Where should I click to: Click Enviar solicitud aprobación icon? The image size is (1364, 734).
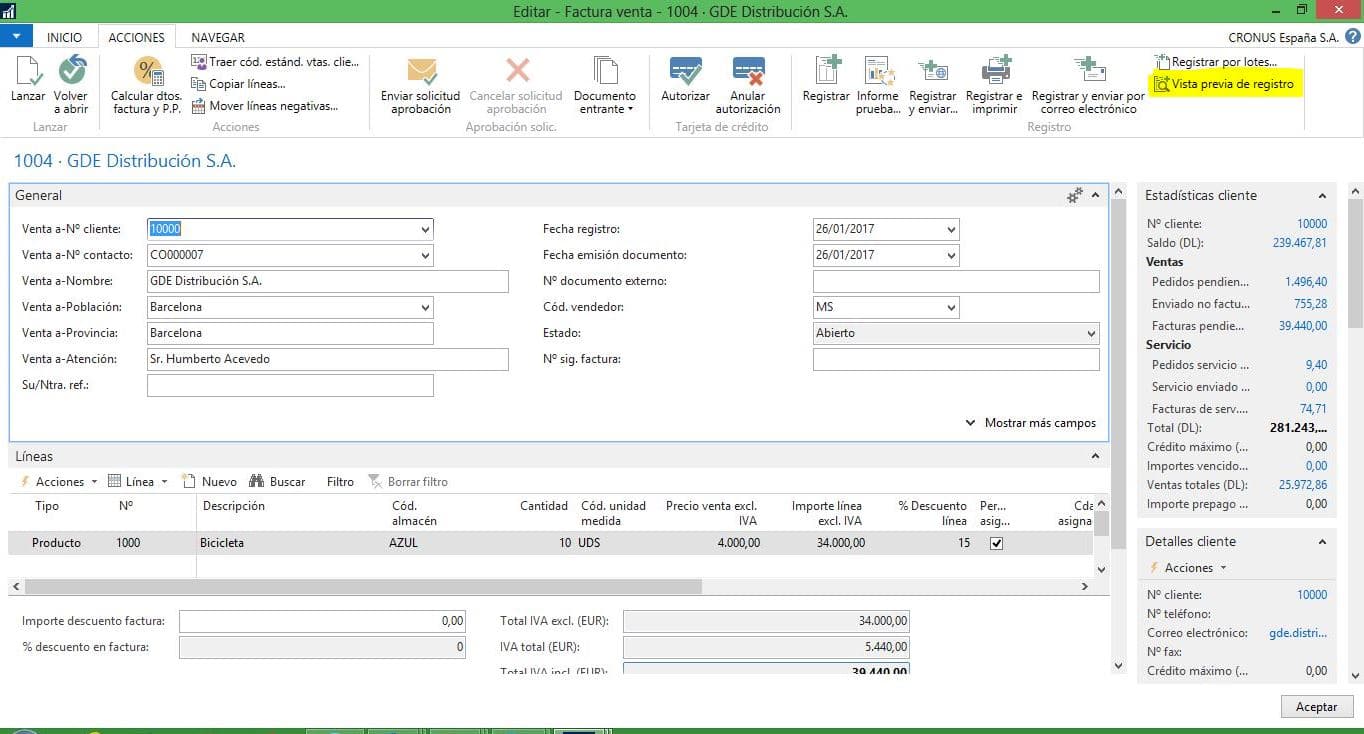(x=421, y=72)
